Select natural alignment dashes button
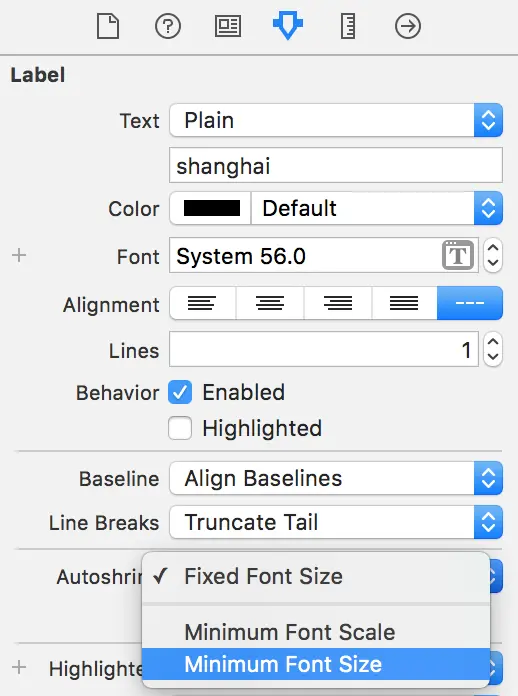 point(470,303)
